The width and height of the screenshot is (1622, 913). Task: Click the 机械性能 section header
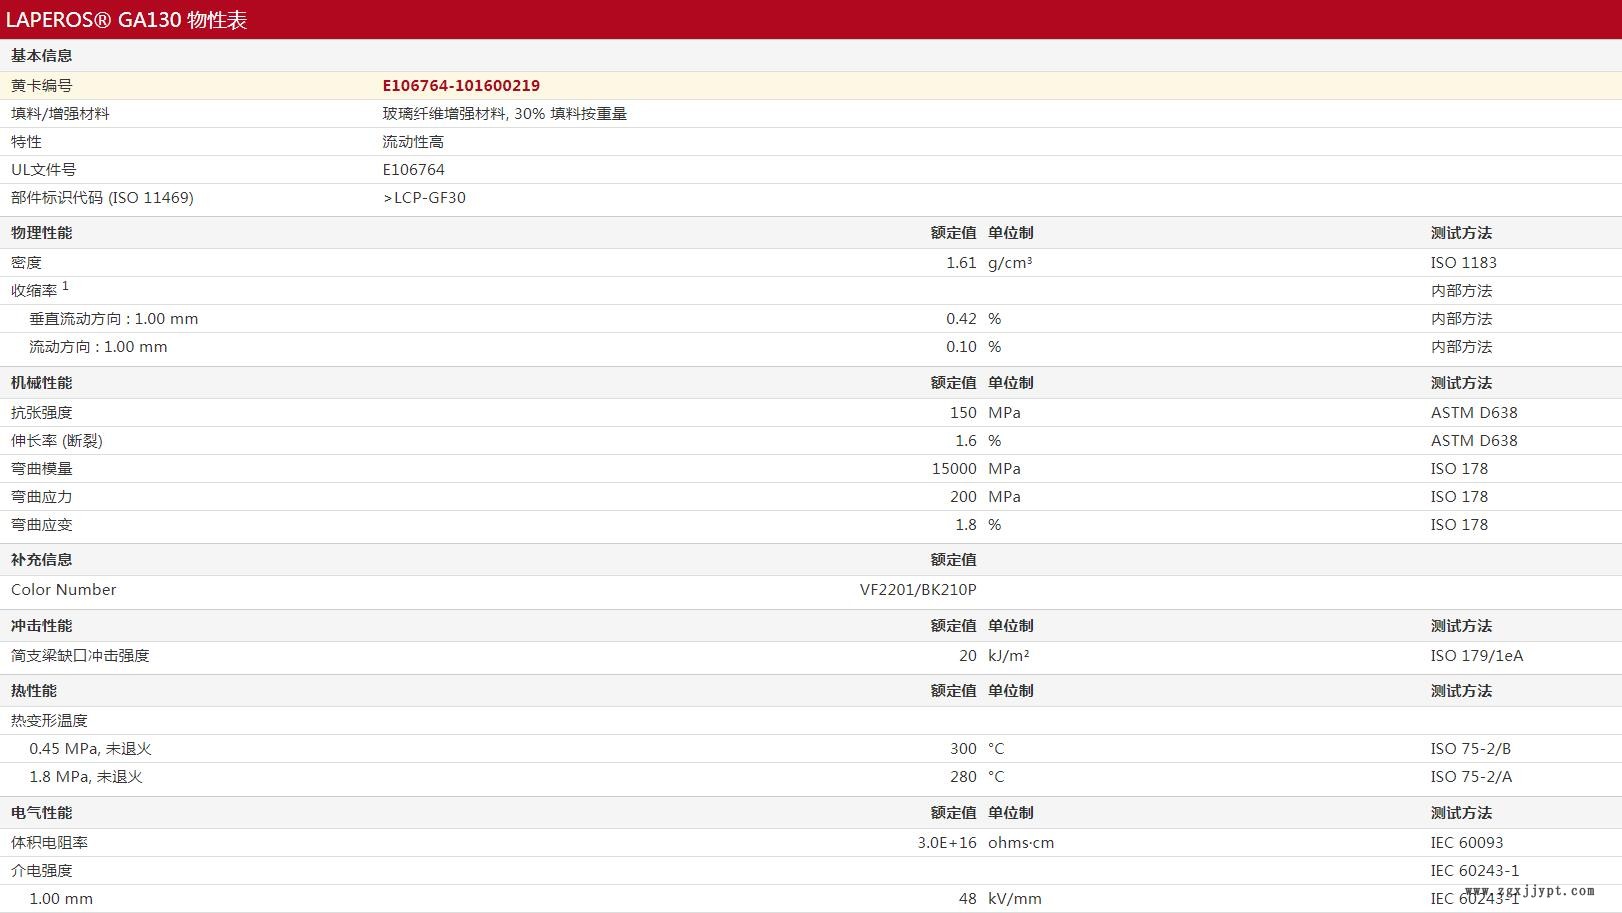pyautogui.click(x=41, y=383)
